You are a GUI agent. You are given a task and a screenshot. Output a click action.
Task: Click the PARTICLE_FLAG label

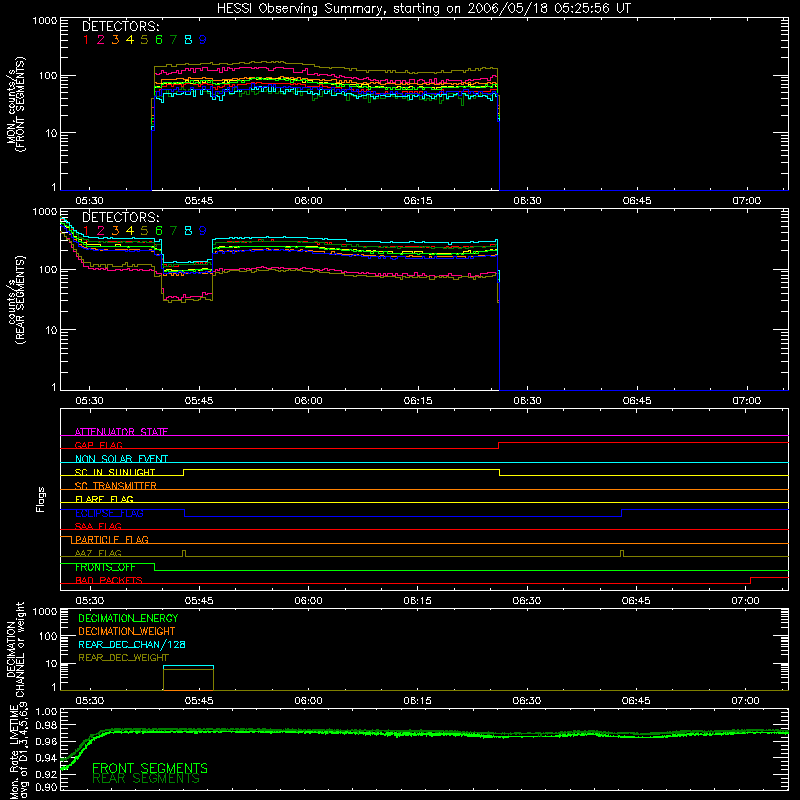click(112, 540)
